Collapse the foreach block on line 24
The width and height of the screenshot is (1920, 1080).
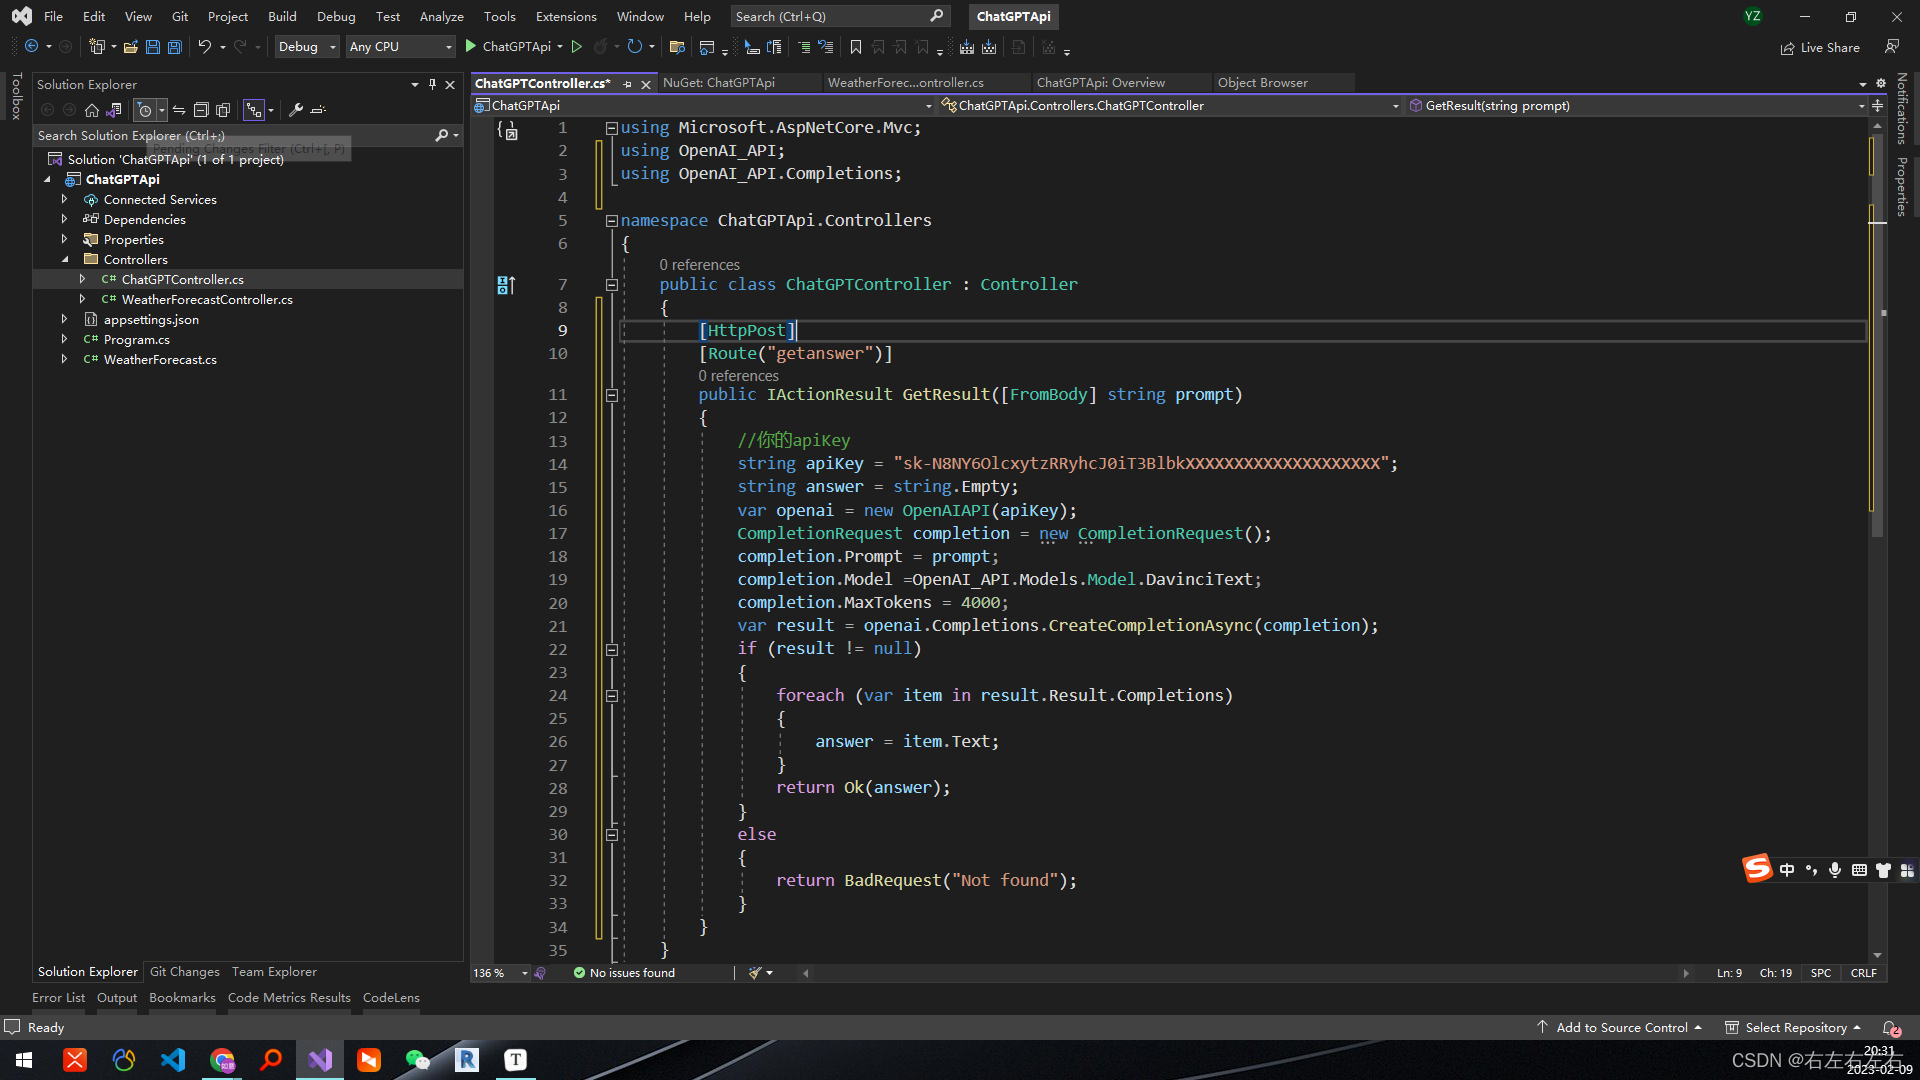click(611, 696)
